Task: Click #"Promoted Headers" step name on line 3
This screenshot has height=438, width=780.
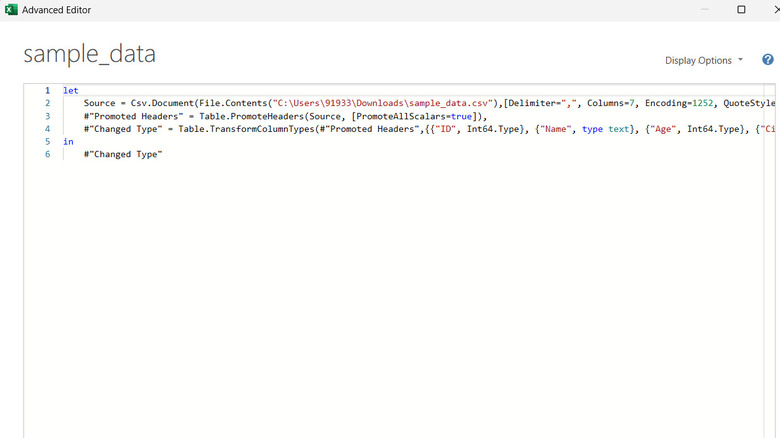Action: (x=133, y=116)
